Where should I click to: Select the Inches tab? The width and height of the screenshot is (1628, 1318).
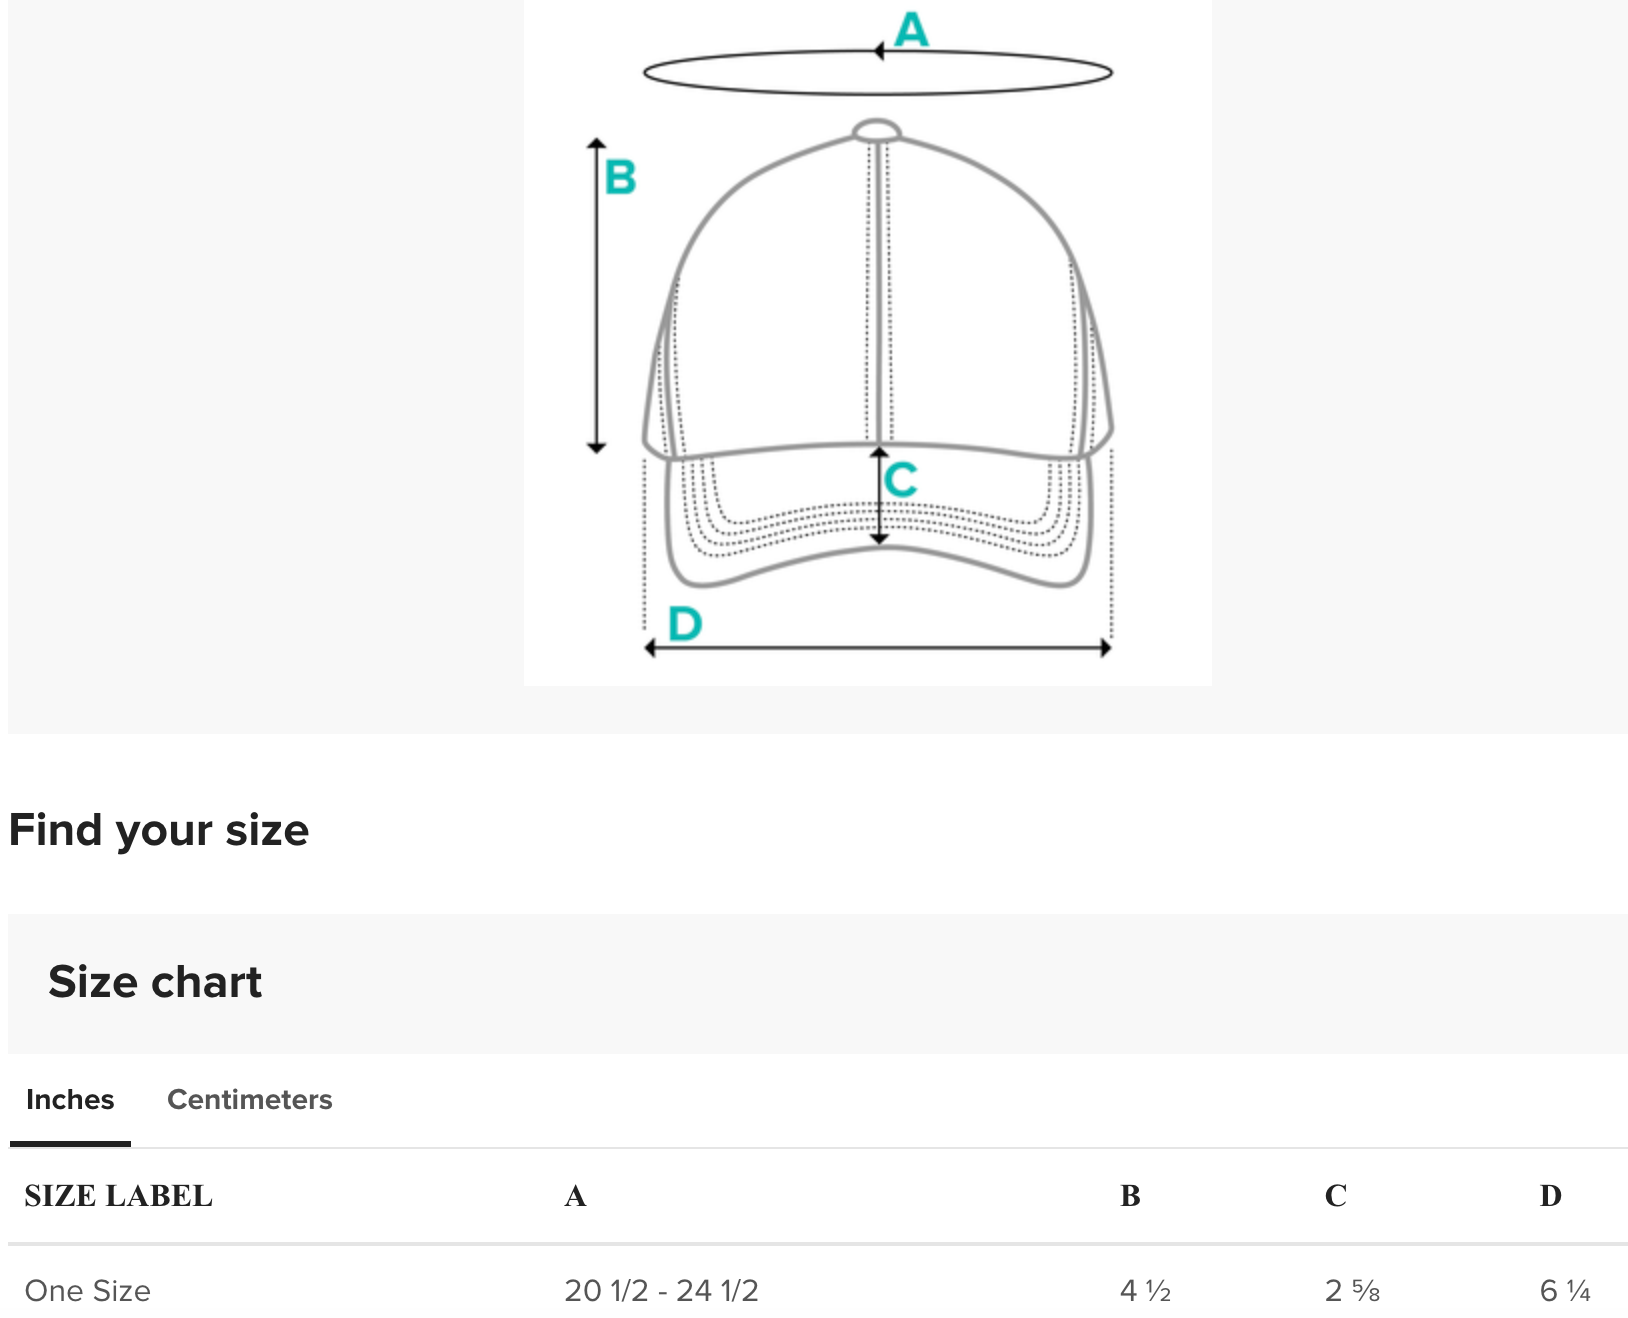70,1099
